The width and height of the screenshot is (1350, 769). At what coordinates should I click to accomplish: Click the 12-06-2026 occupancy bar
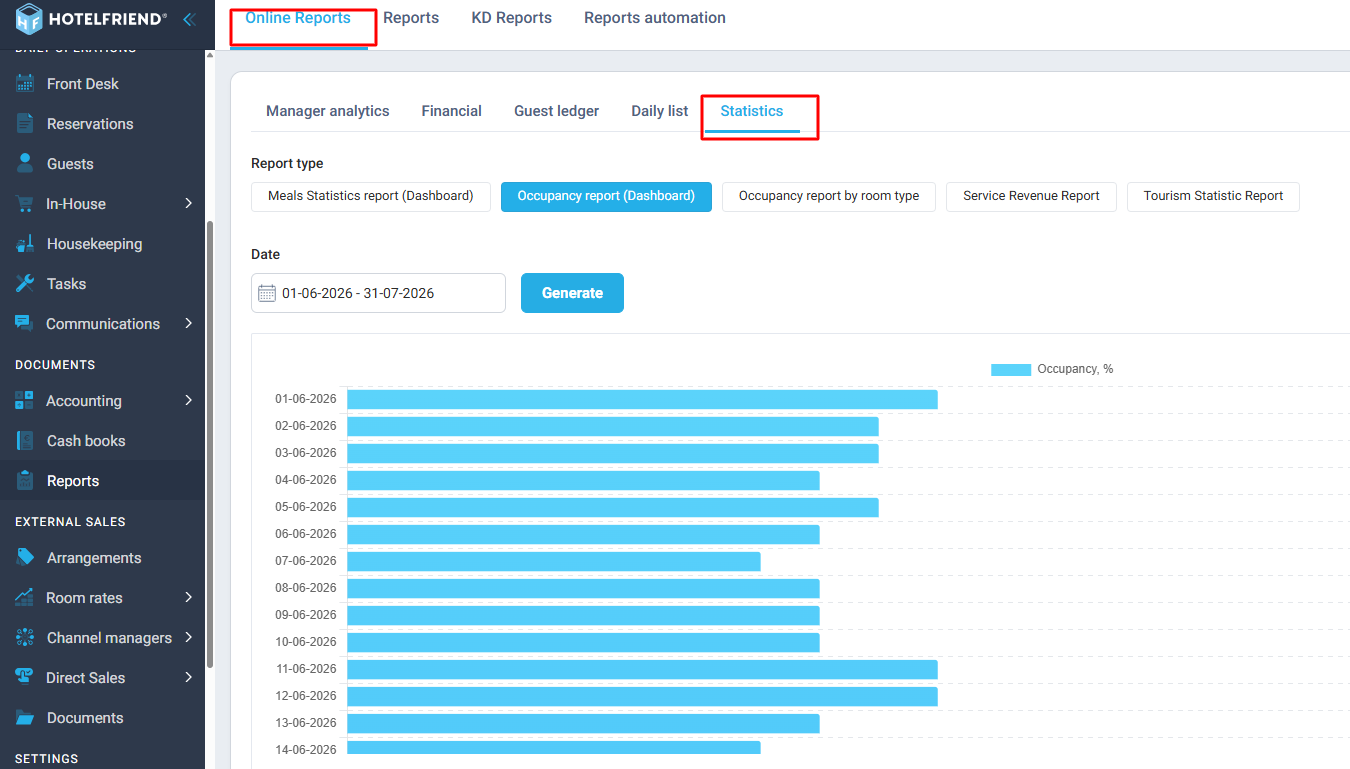[x=642, y=696]
